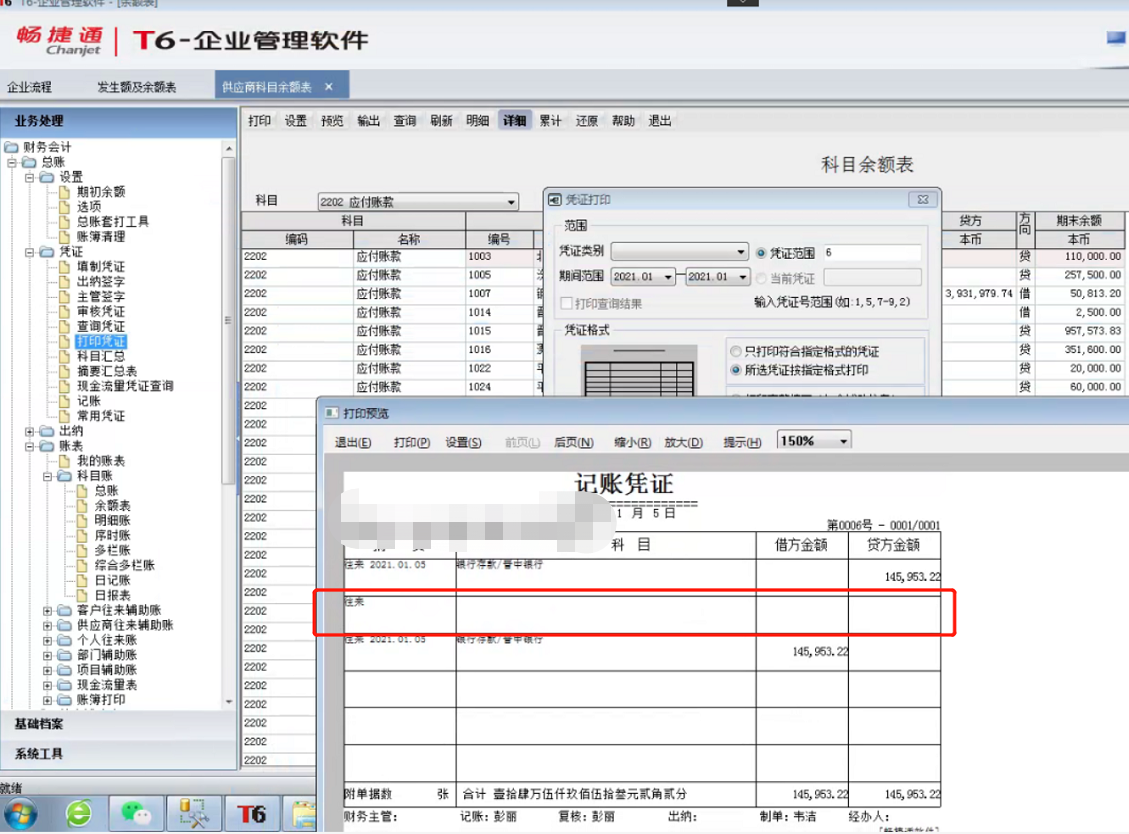Open 多栏账 tree item

(112, 550)
